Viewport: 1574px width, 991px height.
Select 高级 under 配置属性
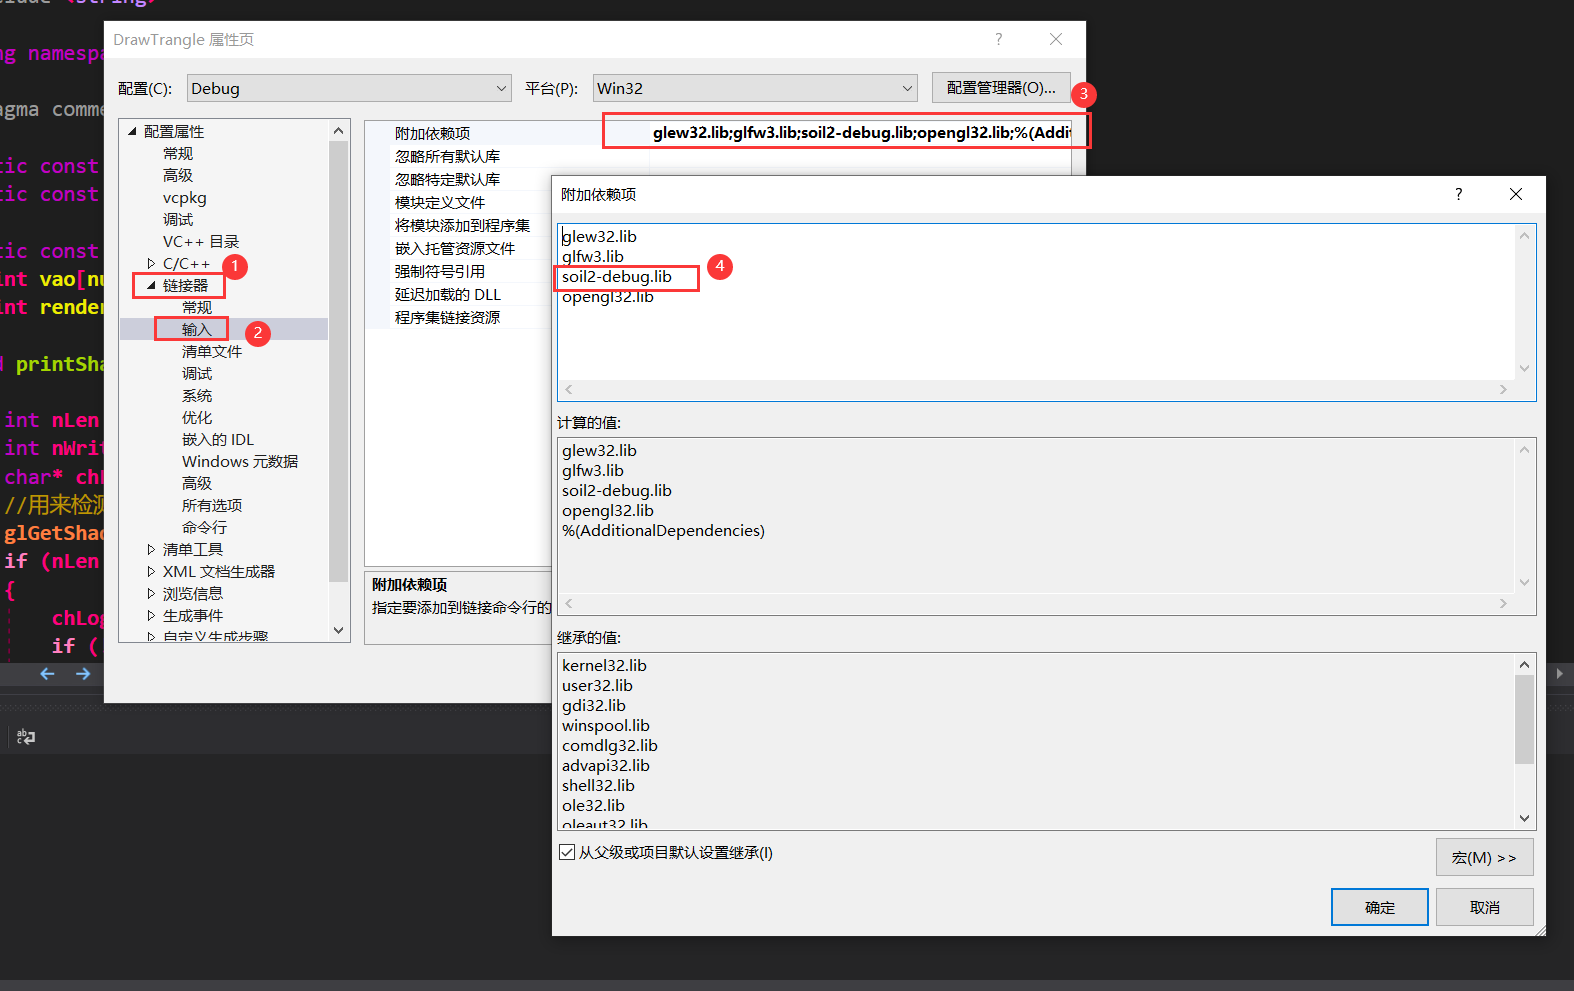coord(178,175)
